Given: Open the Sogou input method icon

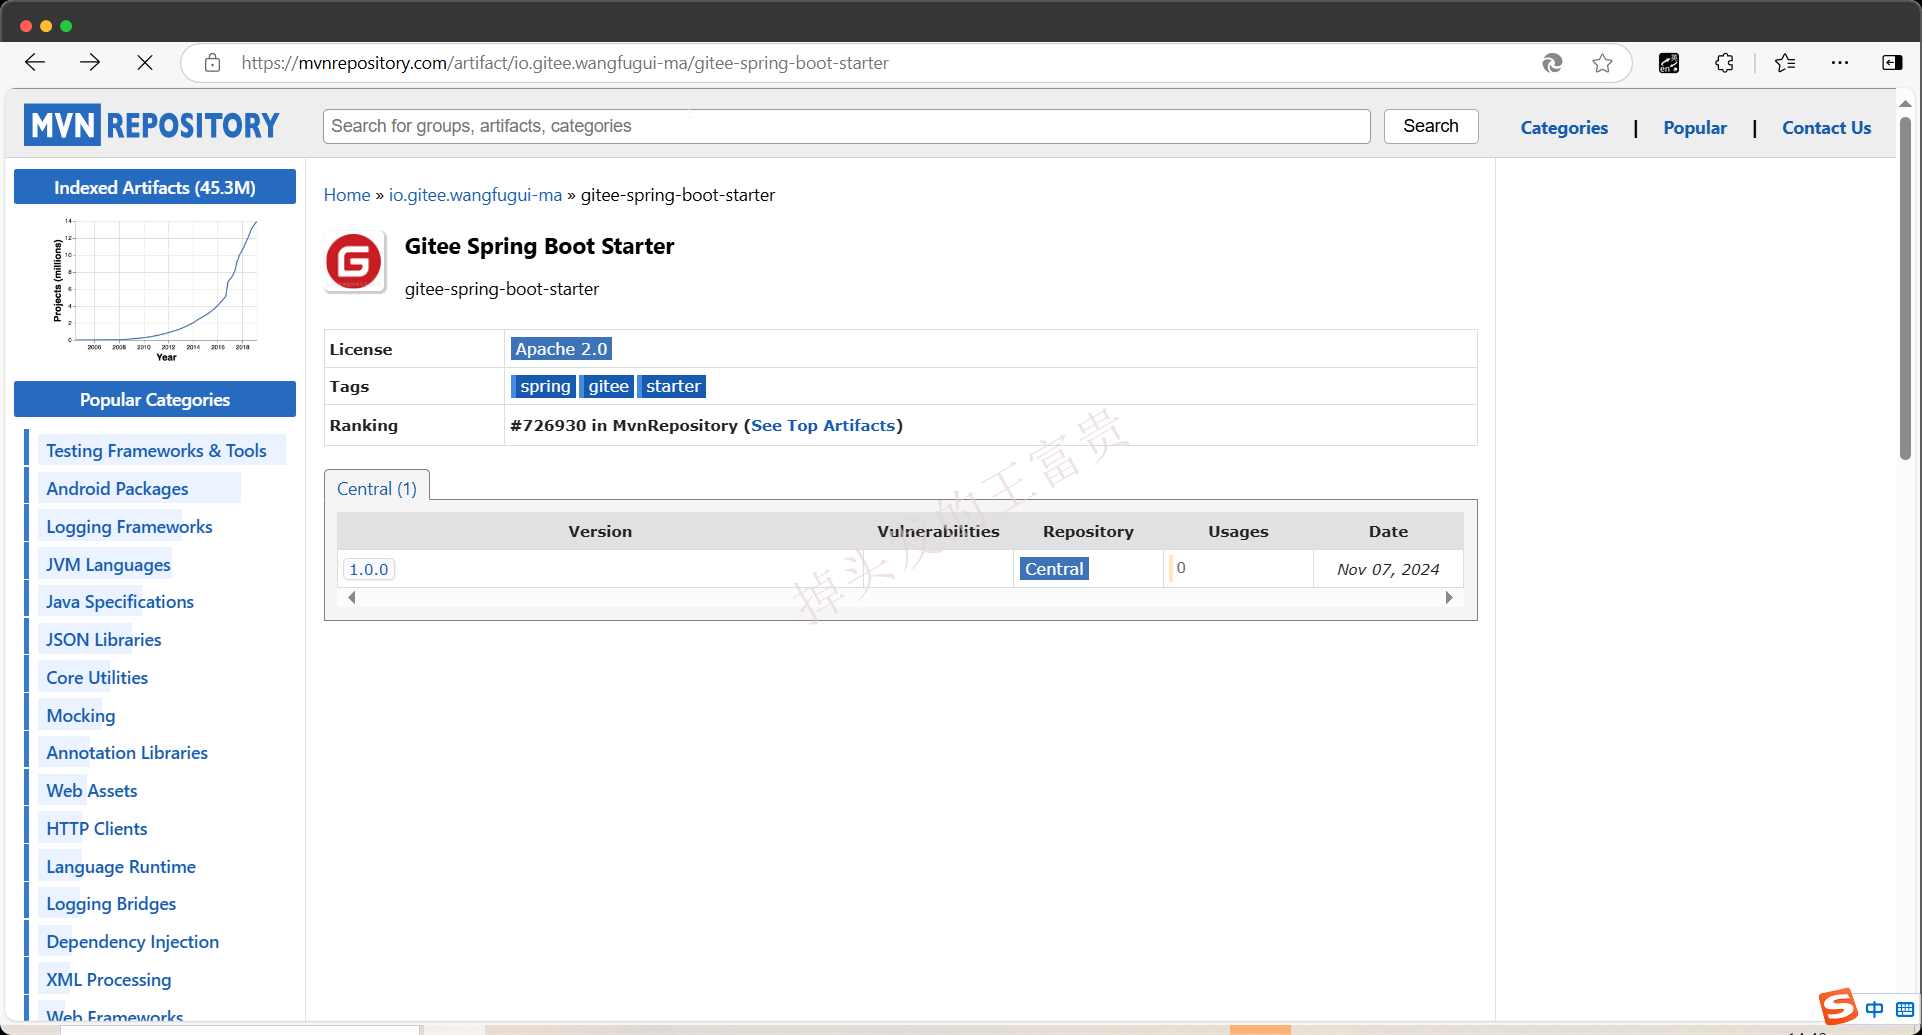Looking at the screenshot, I should [1838, 1007].
